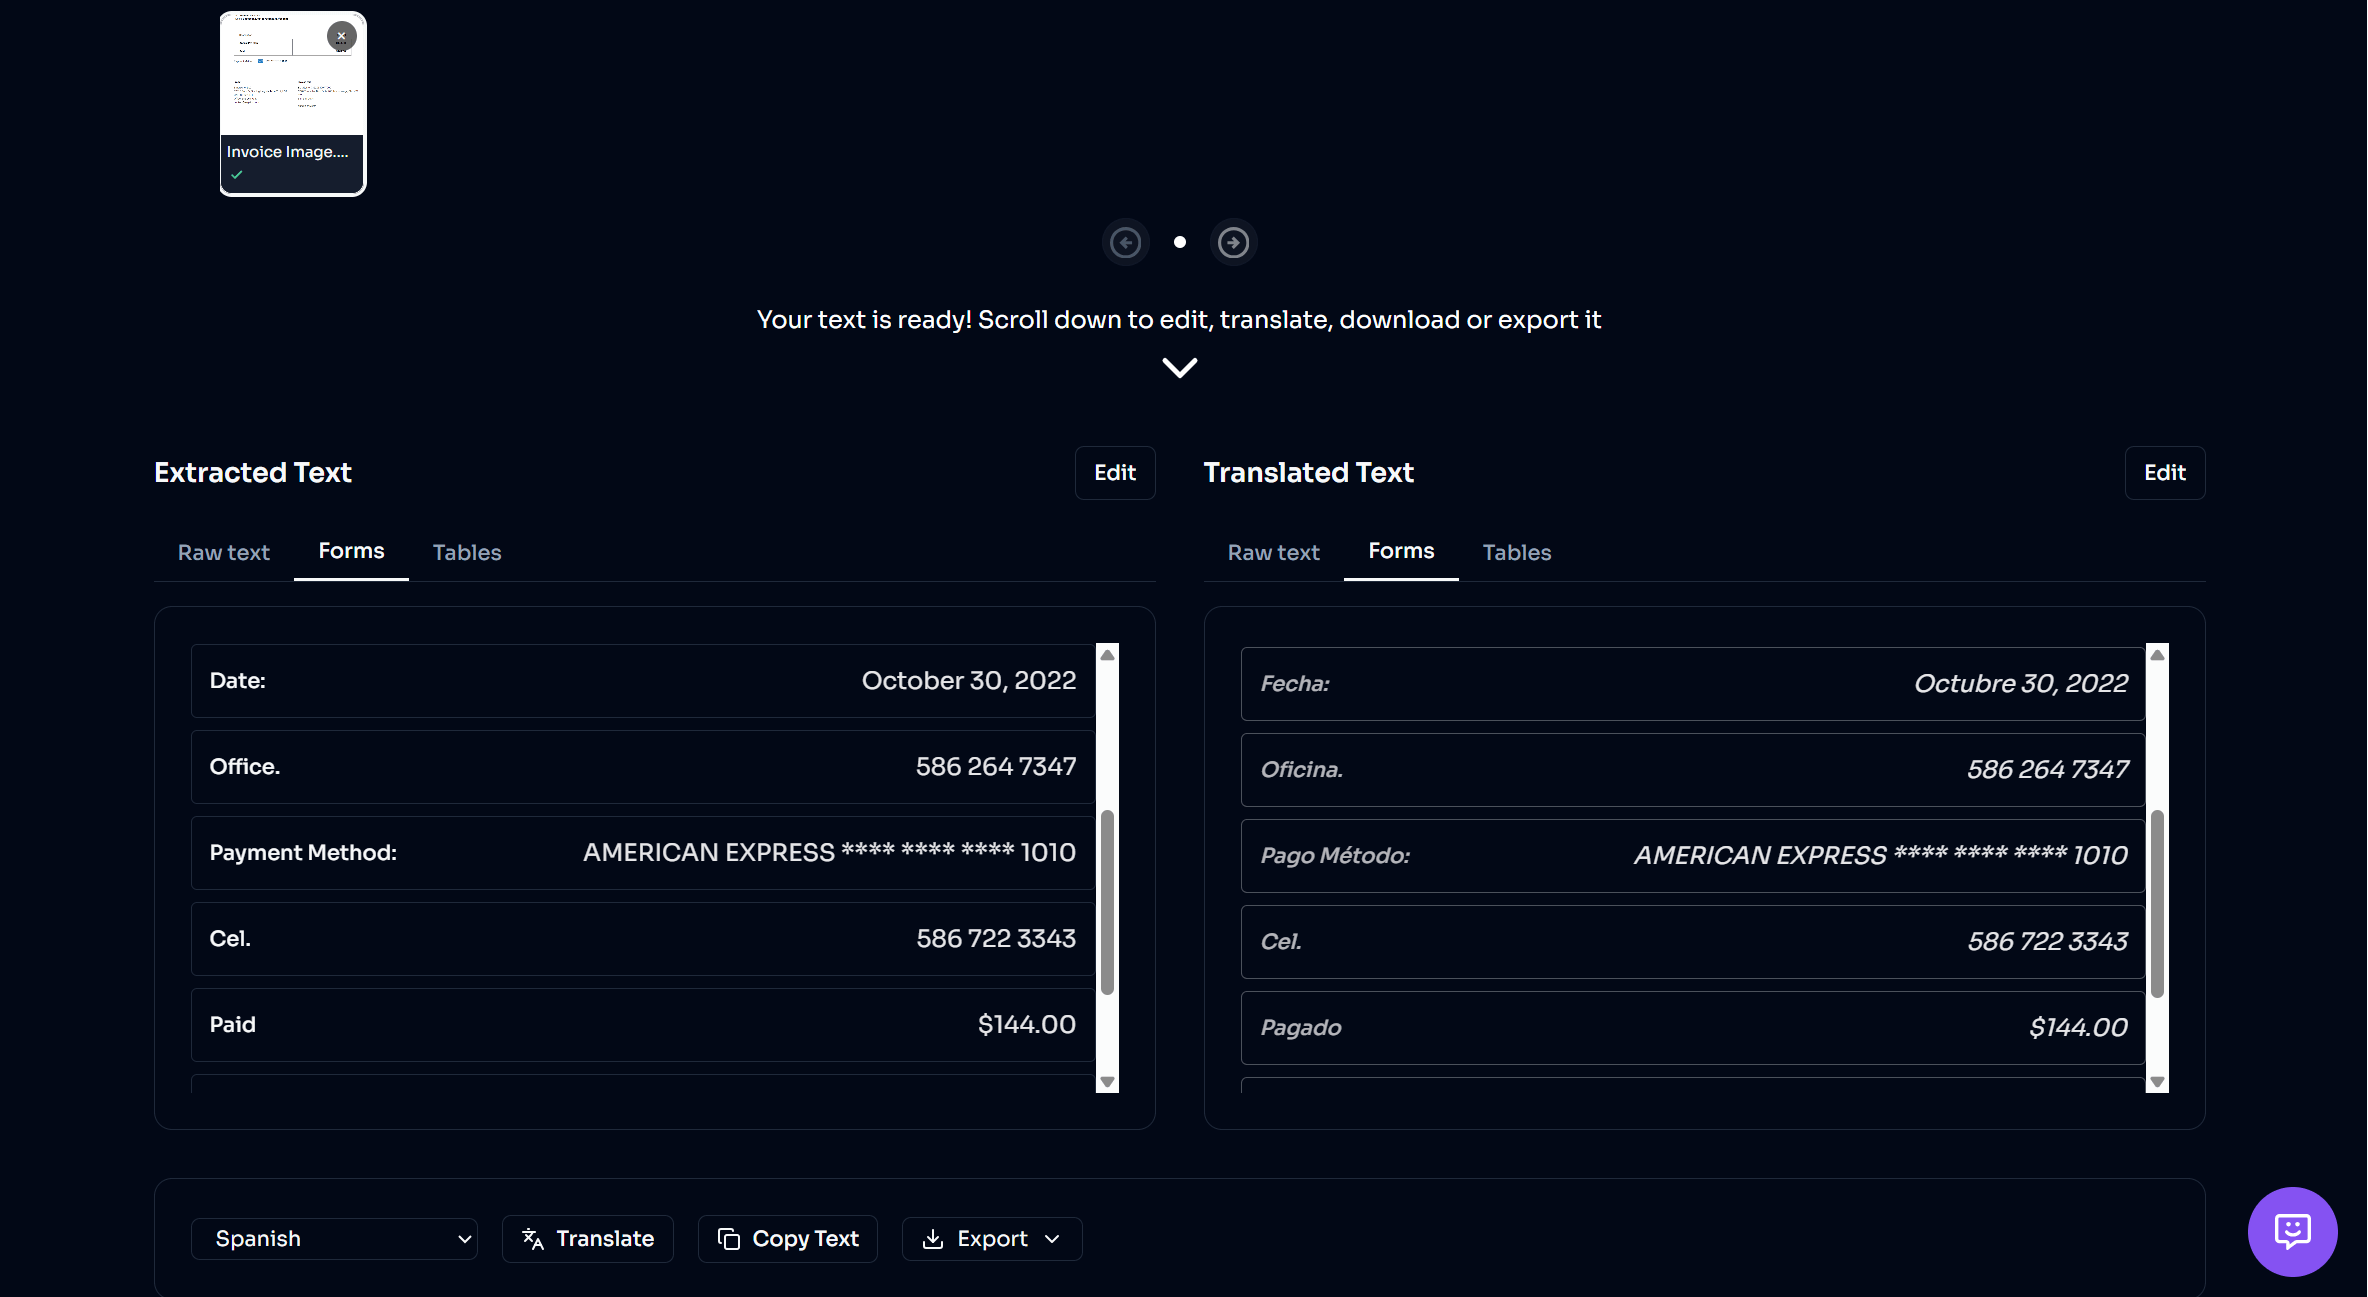Click the scroll-down chevron below the ready message
Viewport: 2368px width, 1297px height.
coord(1179,368)
